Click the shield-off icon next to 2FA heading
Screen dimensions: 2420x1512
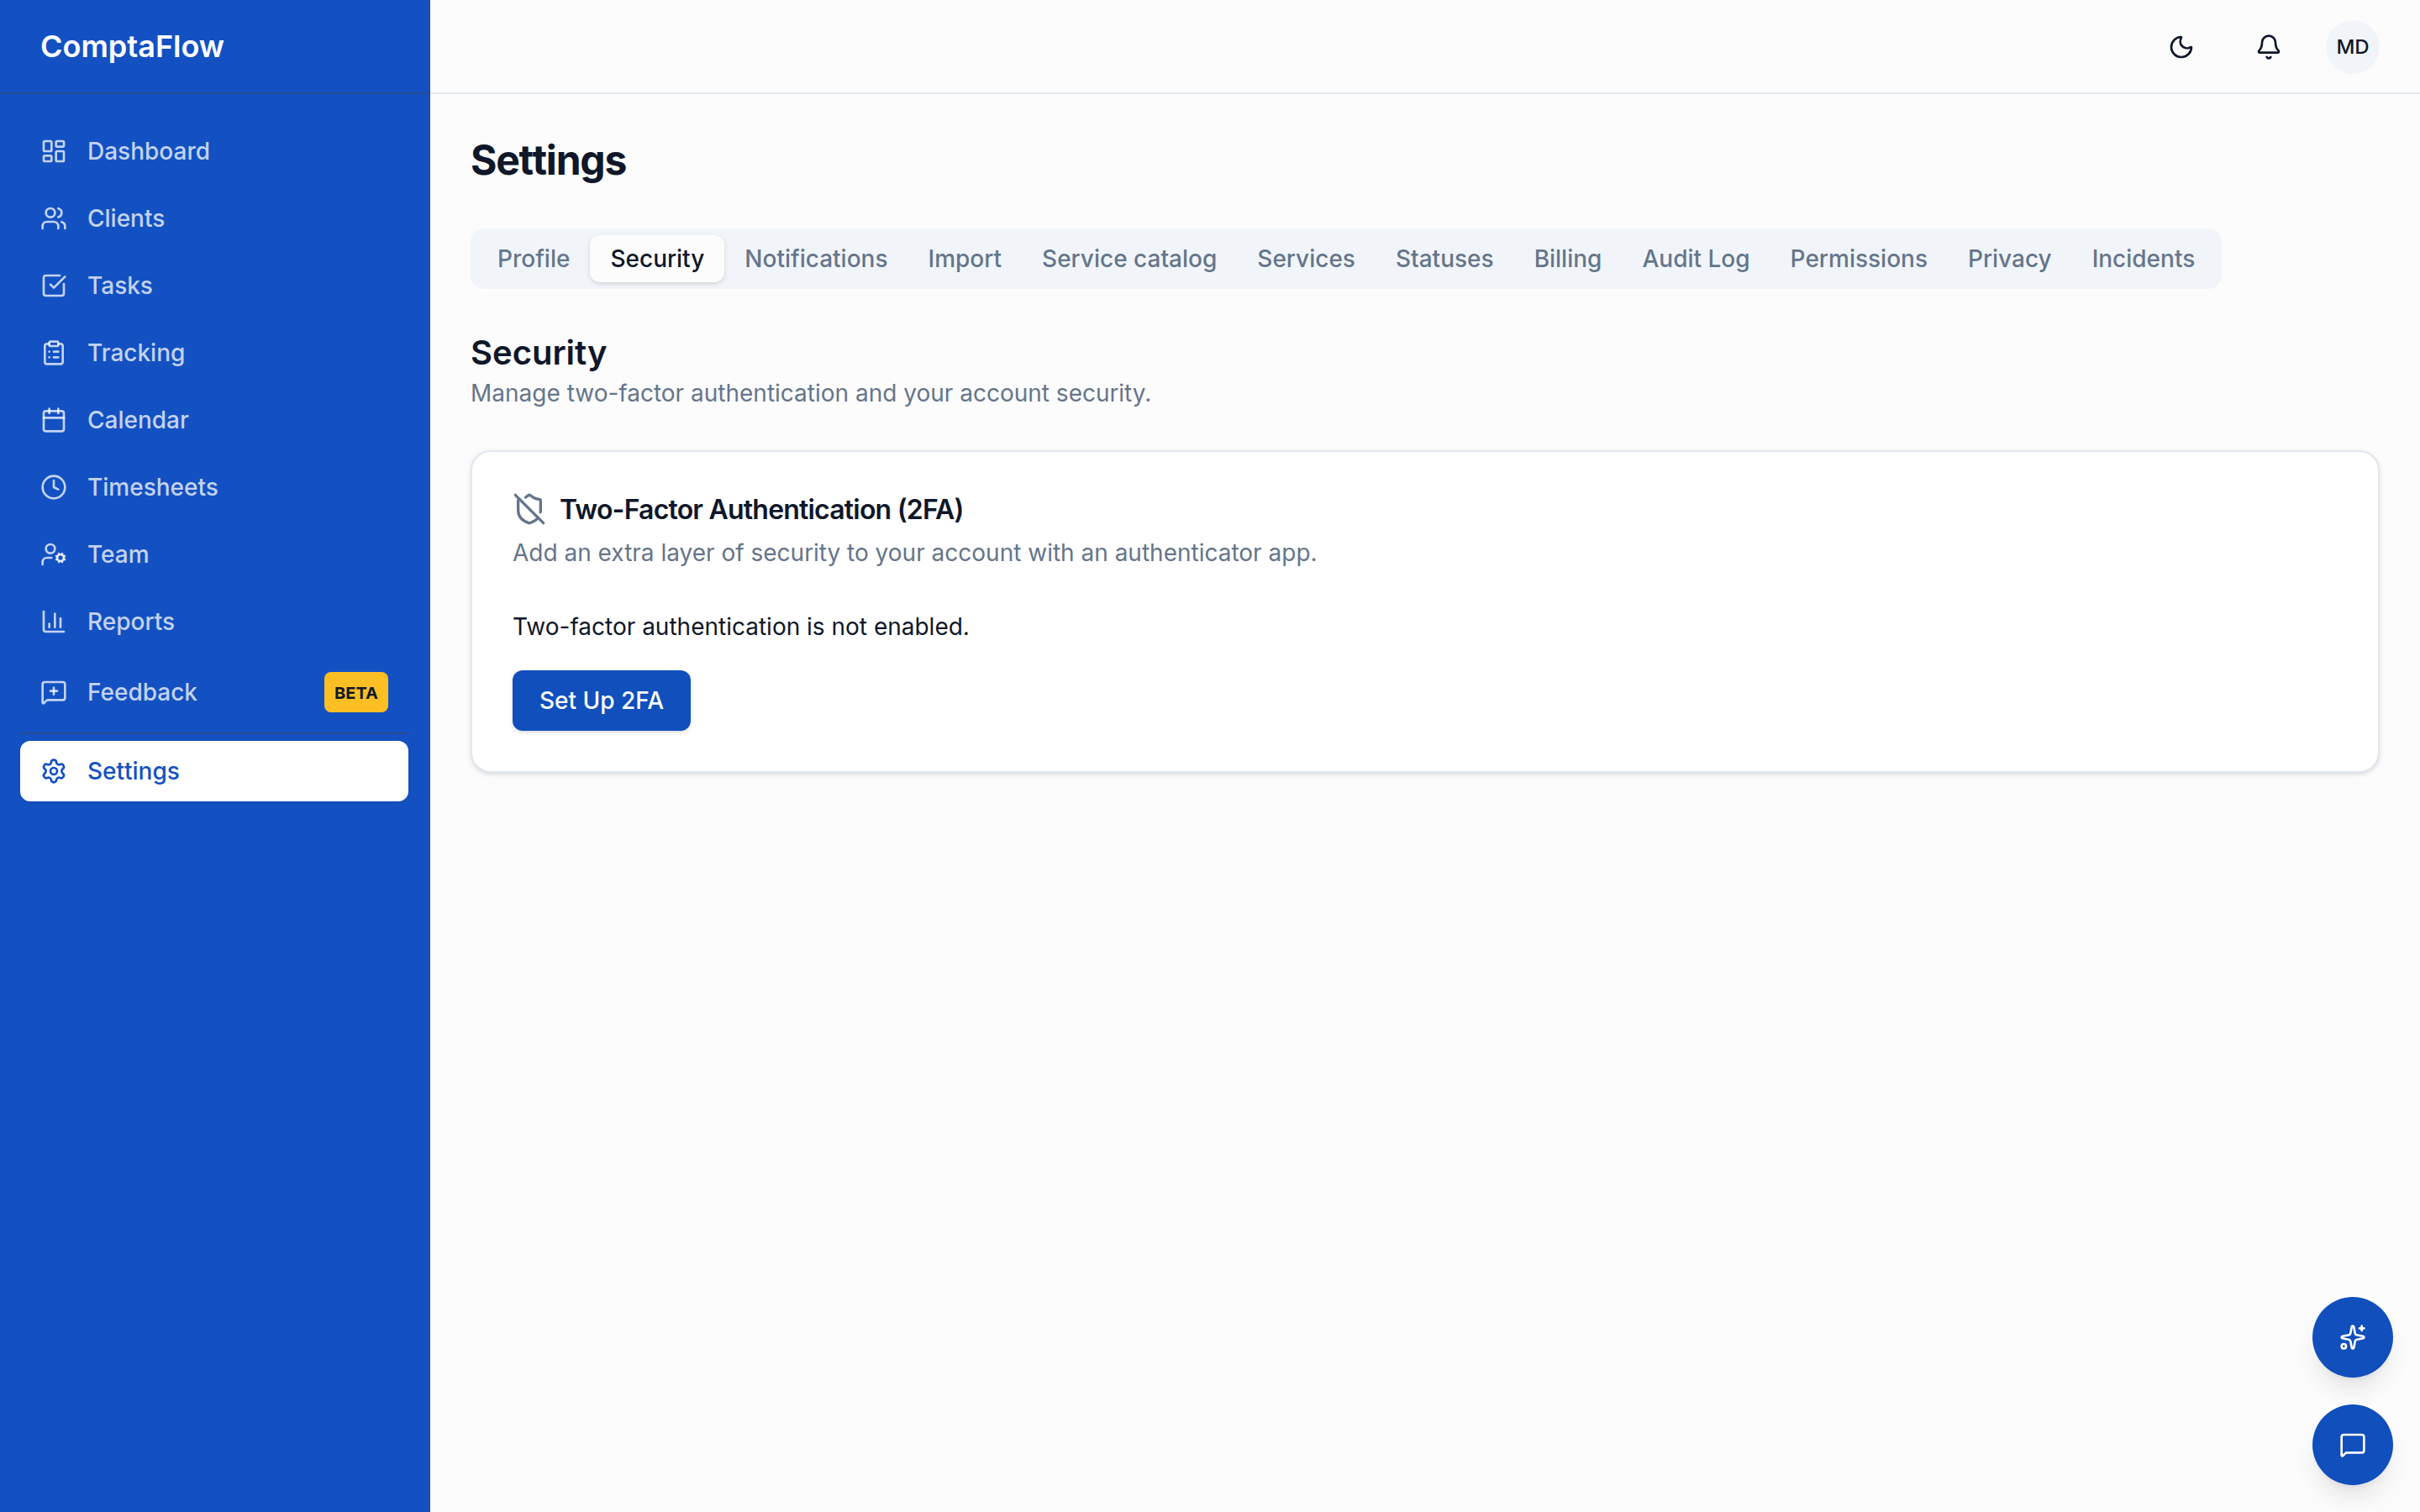[x=529, y=509]
